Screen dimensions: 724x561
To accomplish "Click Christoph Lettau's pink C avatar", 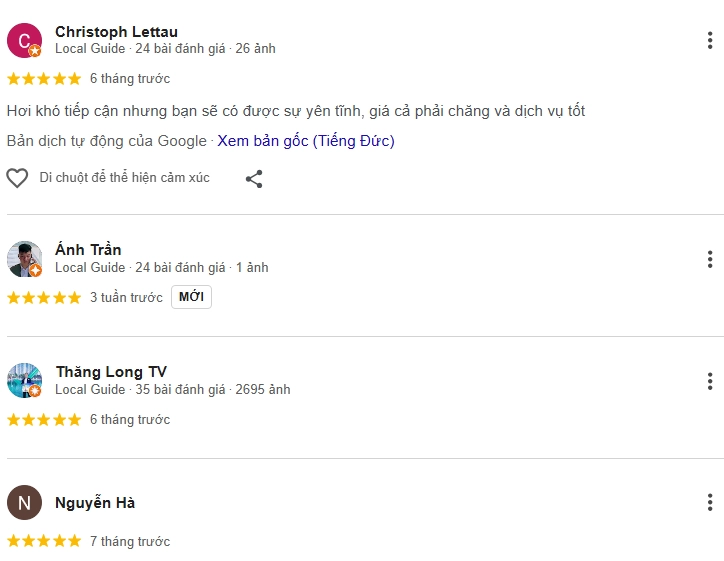I will click(x=24, y=41).
